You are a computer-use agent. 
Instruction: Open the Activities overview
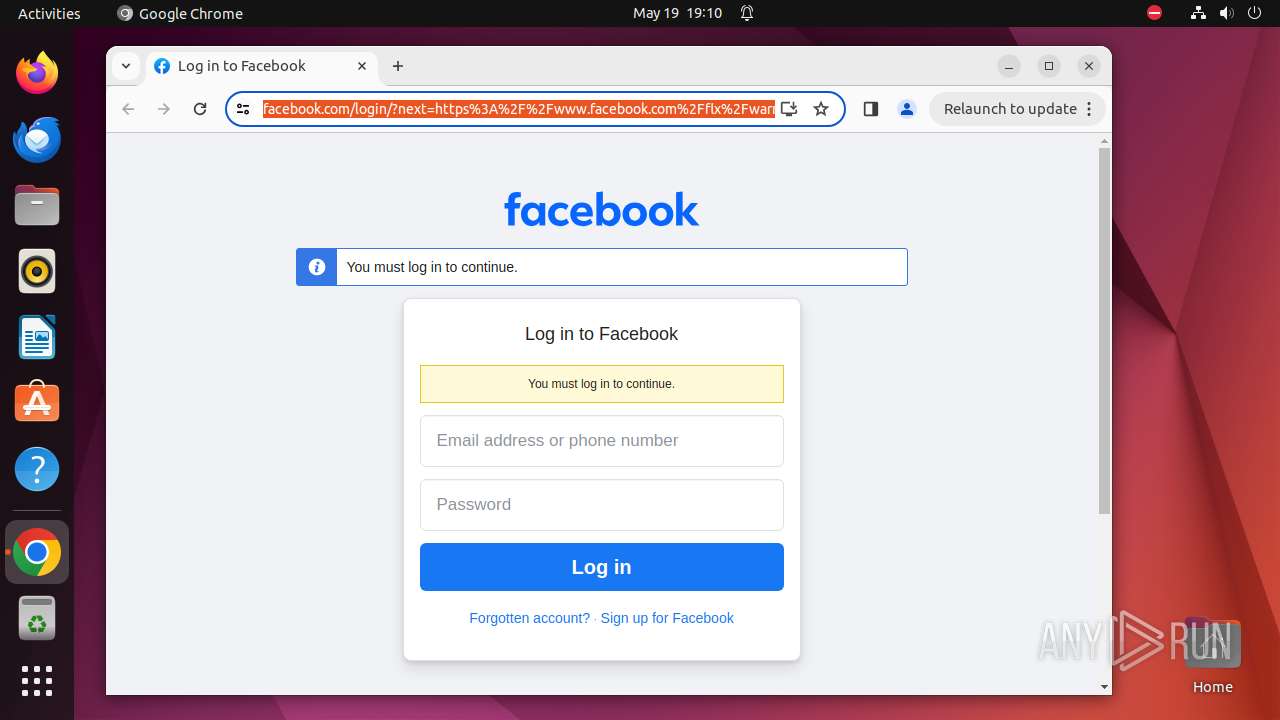coord(49,13)
